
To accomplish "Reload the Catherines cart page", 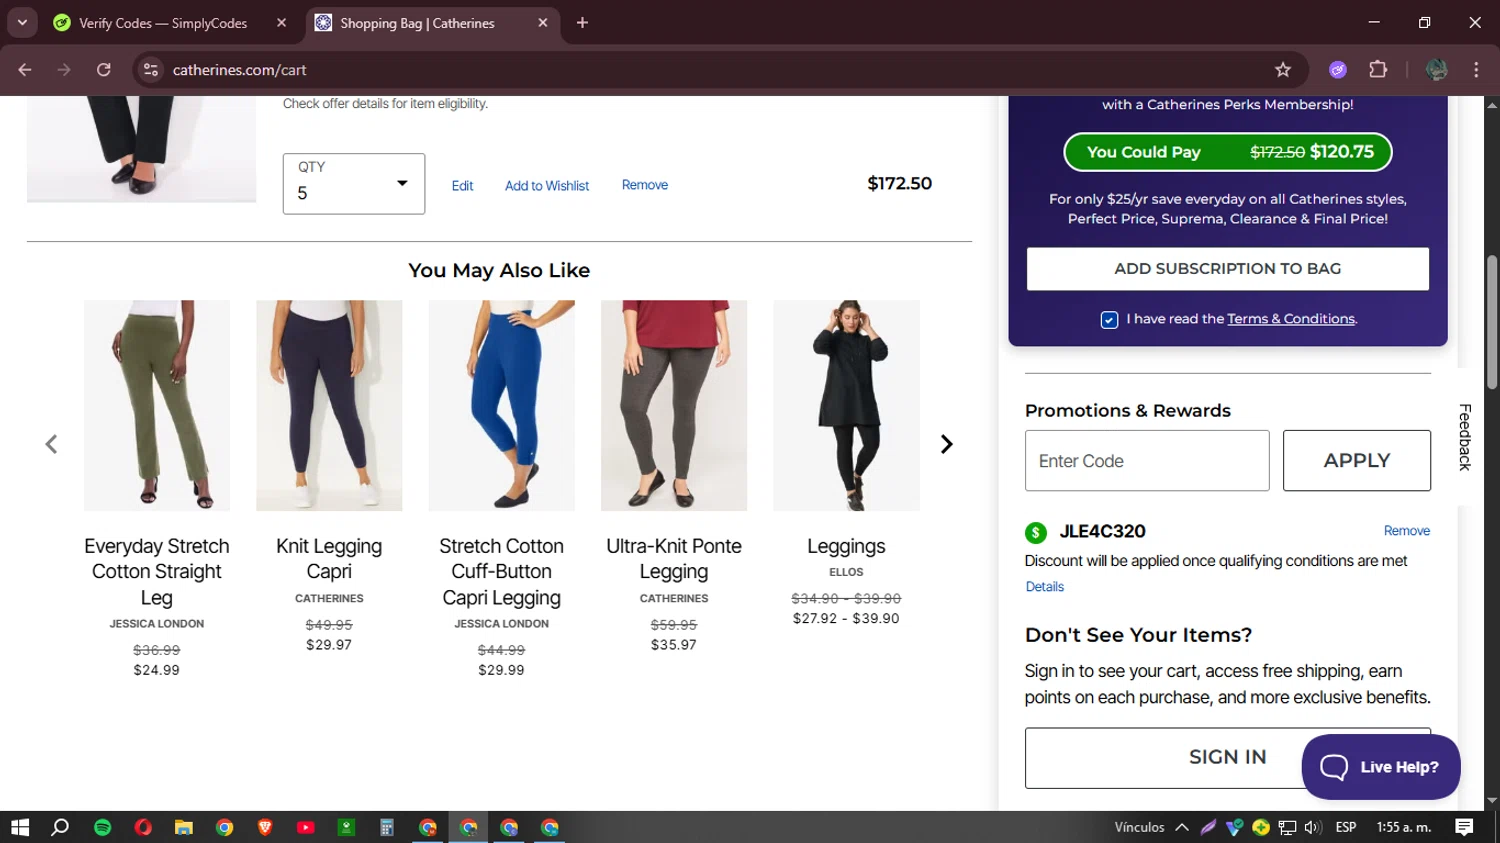I will 104,70.
